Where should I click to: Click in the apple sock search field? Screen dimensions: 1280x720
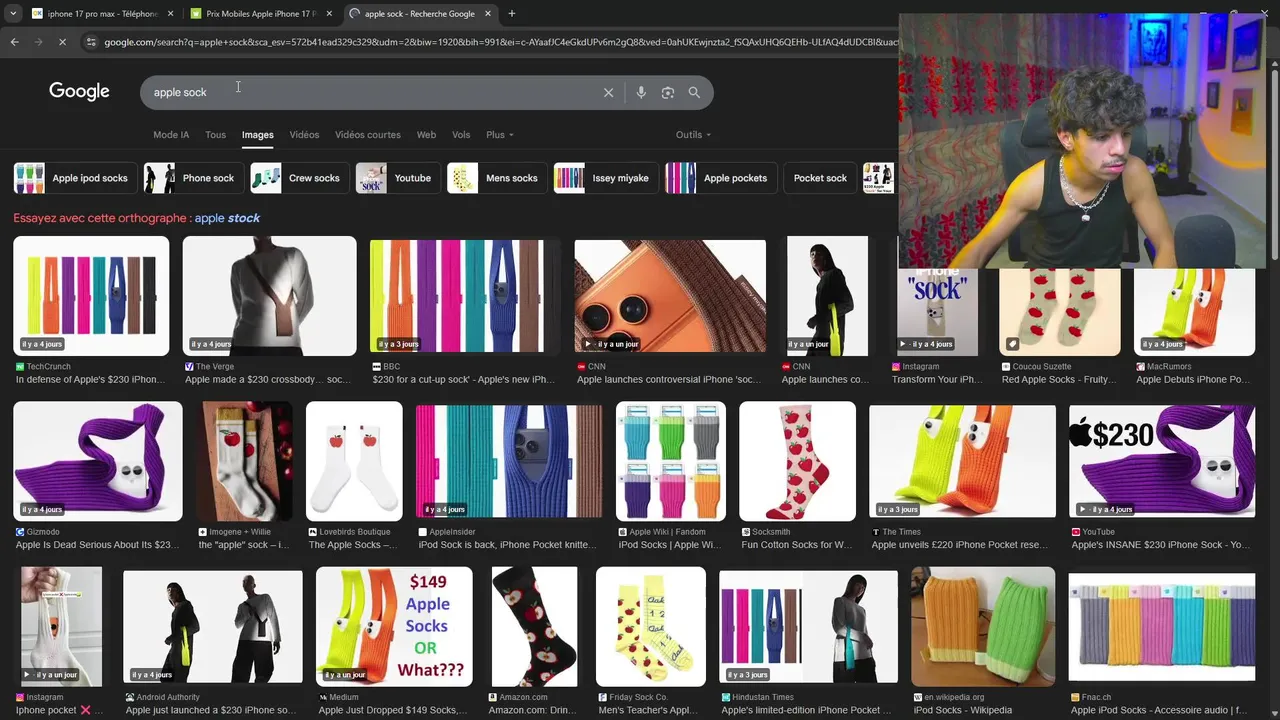point(370,92)
